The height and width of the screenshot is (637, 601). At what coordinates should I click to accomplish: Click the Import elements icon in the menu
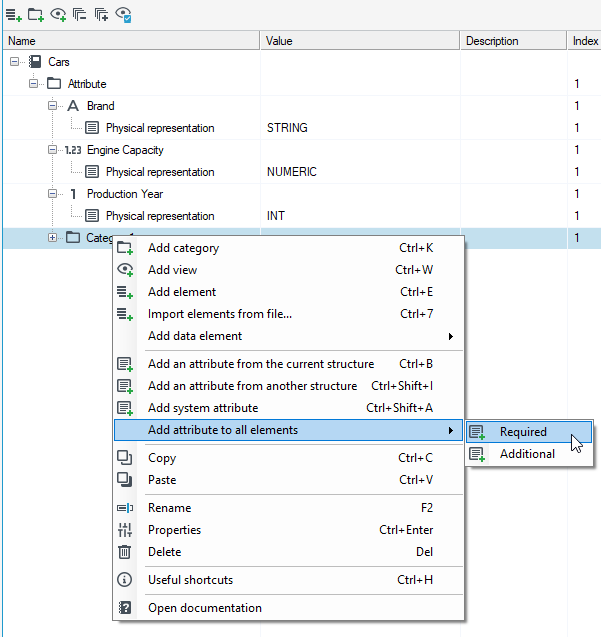click(125, 314)
